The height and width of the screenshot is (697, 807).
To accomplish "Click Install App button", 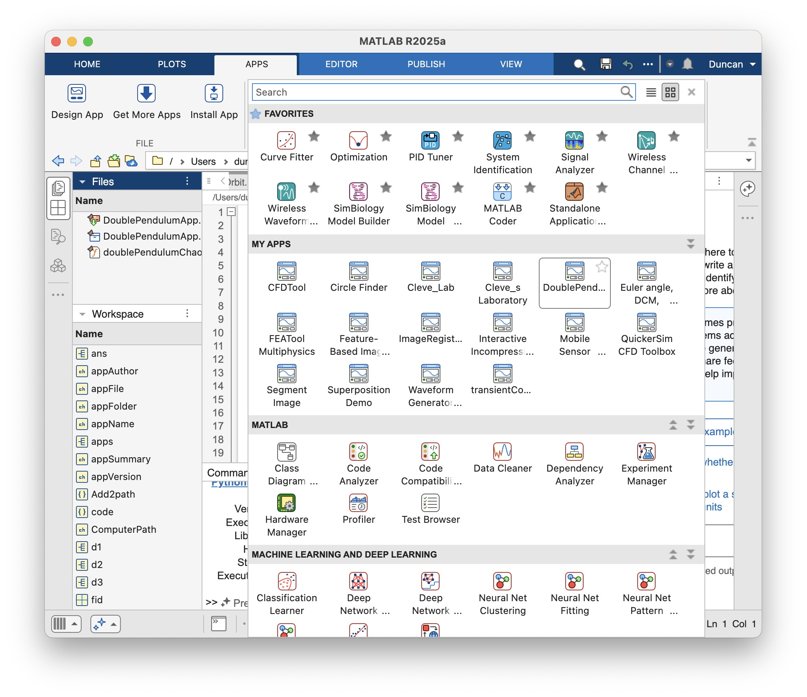I will (214, 101).
